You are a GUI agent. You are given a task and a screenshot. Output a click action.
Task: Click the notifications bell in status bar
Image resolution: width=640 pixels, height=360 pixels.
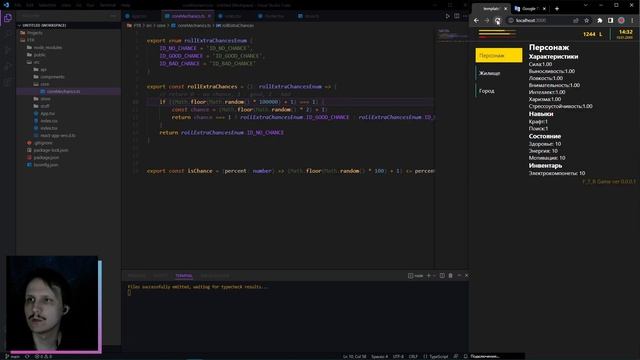coord(466,356)
